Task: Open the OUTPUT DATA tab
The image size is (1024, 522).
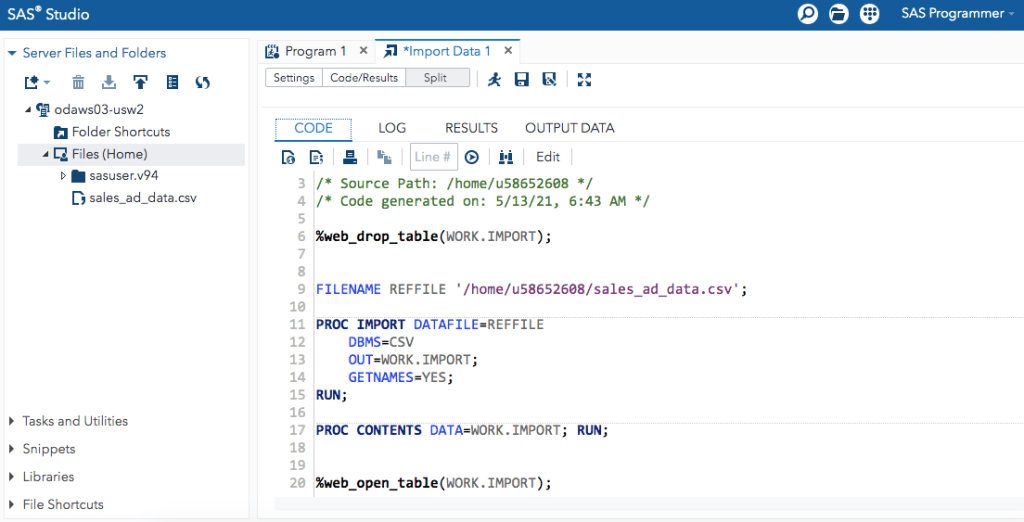Action: (569, 128)
